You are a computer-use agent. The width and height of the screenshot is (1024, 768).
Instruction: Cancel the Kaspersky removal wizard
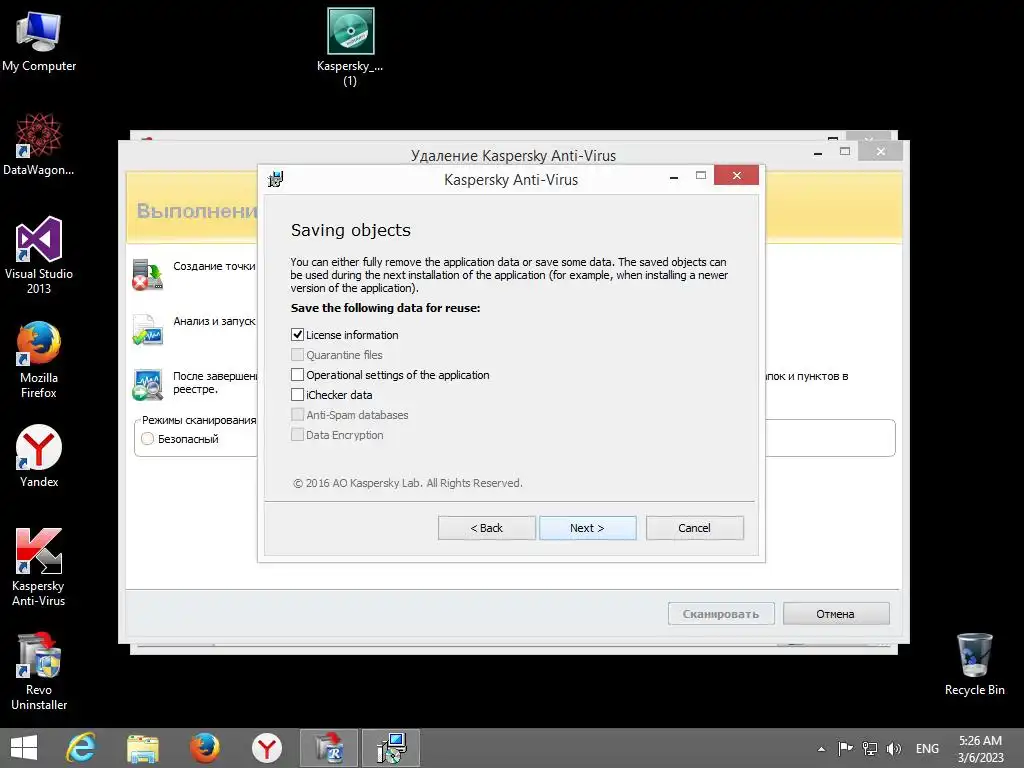(694, 528)
